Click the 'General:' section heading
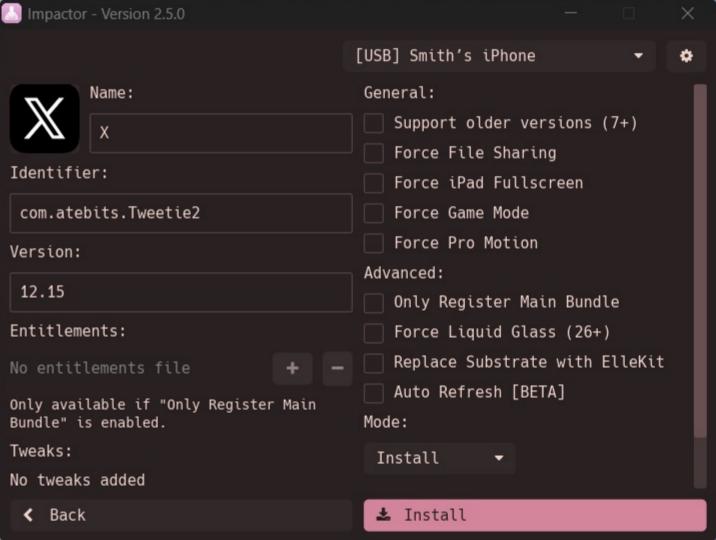 click(399, 93)
